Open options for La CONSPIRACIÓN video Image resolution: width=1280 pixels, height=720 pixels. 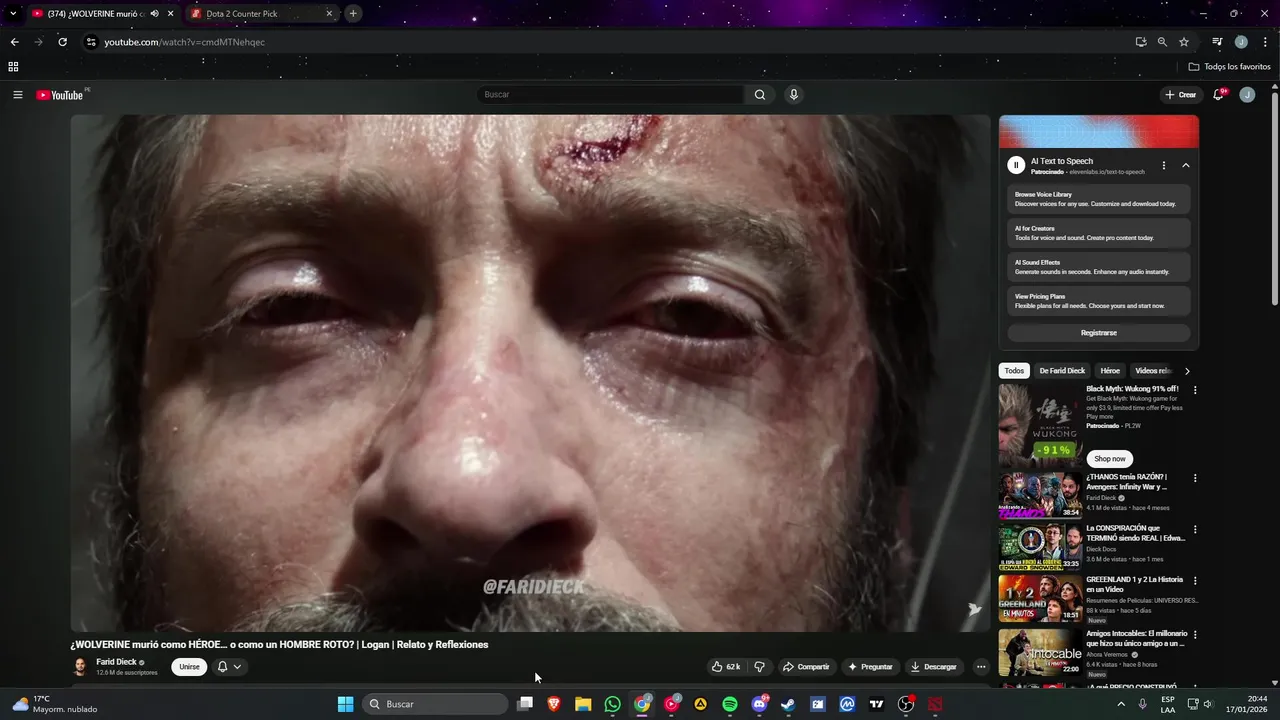tap(1195, 529)
